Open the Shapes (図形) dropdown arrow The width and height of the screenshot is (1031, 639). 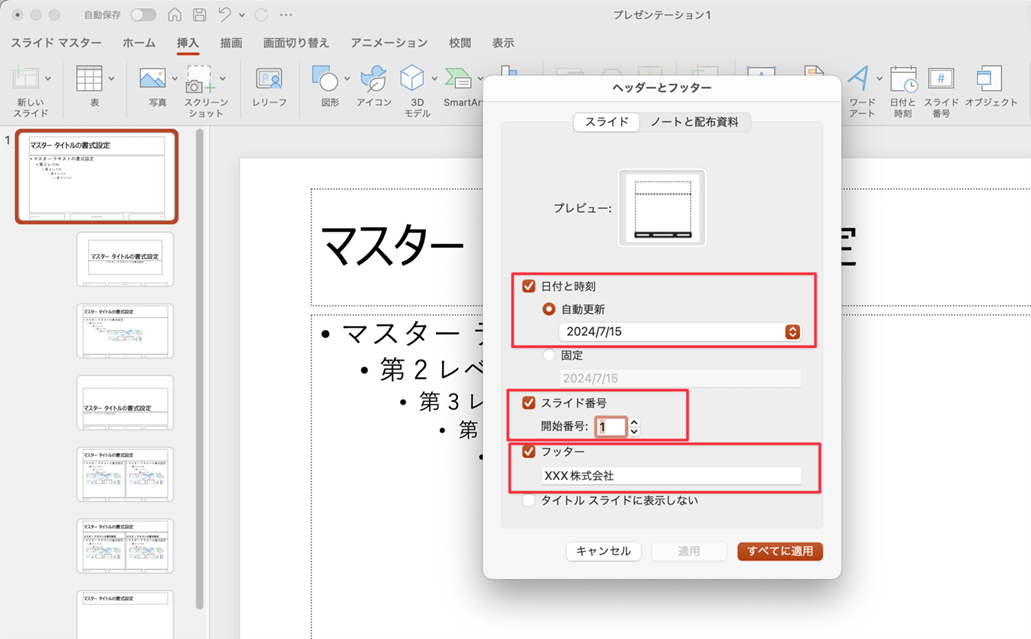347,78
